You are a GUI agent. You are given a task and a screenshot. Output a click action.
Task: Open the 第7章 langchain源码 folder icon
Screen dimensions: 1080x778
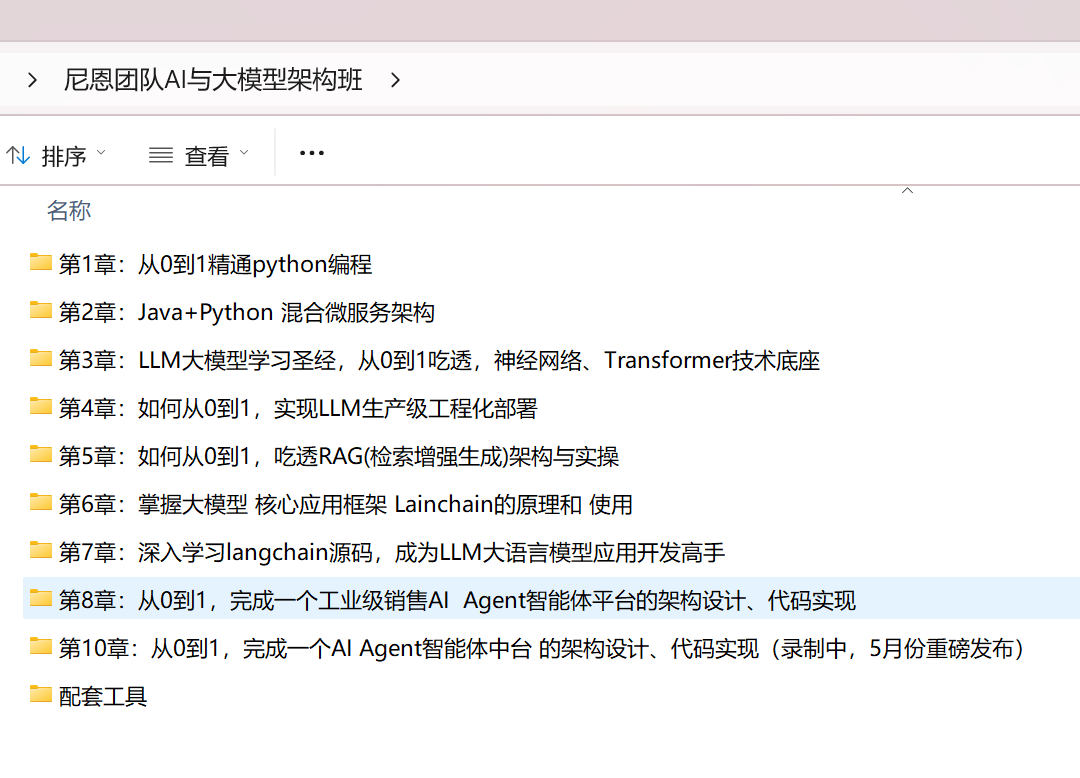[40, 551]
